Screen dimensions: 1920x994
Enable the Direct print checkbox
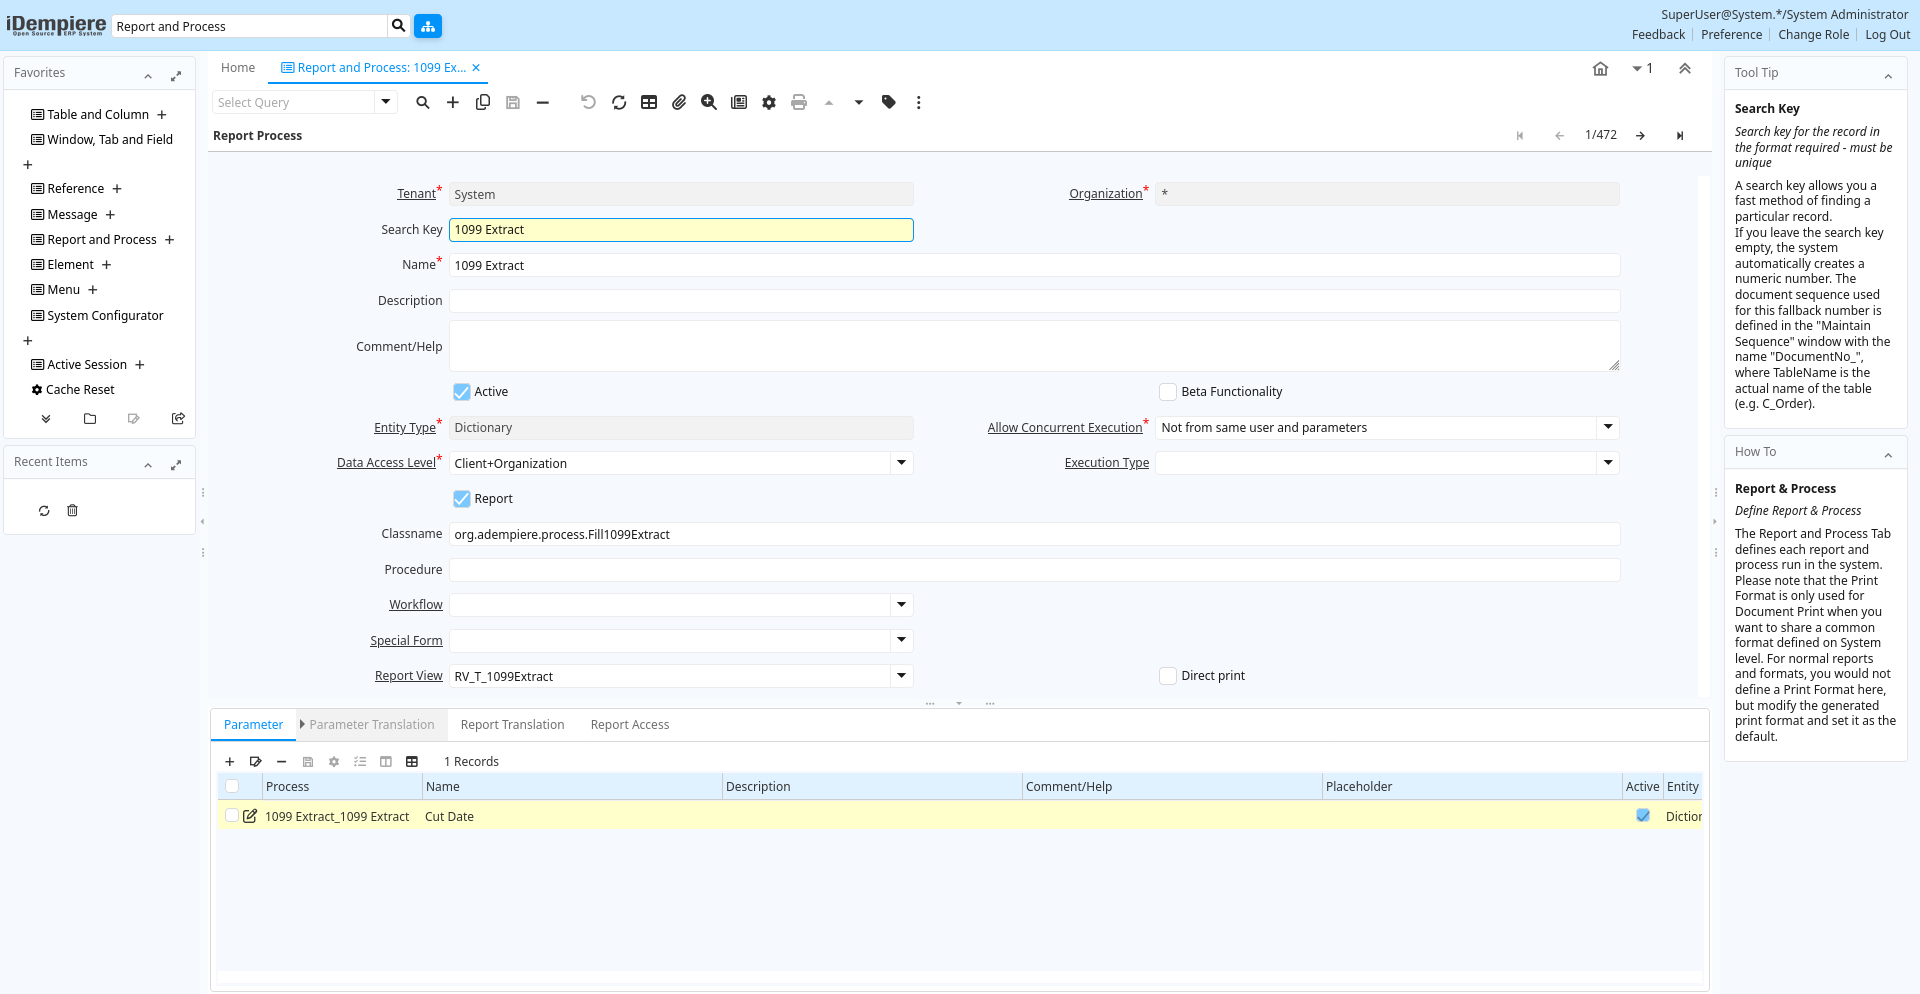point(1168,676)
